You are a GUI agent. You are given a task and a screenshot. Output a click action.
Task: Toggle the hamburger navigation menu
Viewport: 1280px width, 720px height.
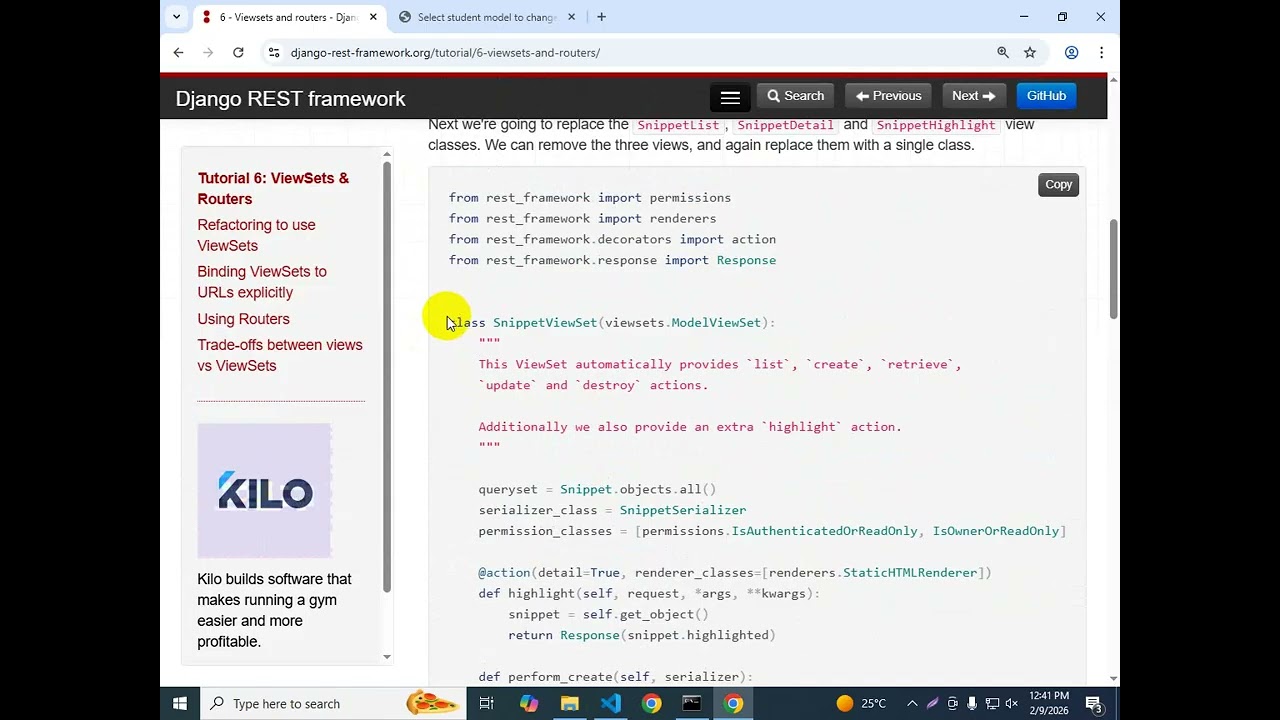(x=730, y=97)
